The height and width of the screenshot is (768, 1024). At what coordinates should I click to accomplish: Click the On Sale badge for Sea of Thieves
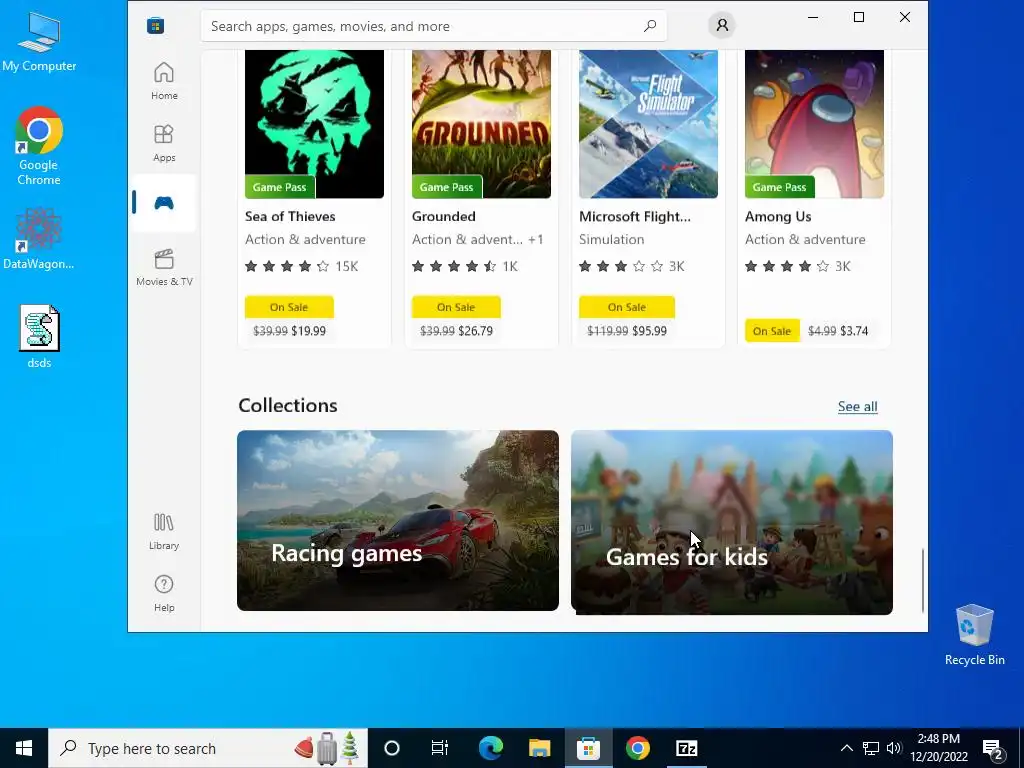[289, 307]
